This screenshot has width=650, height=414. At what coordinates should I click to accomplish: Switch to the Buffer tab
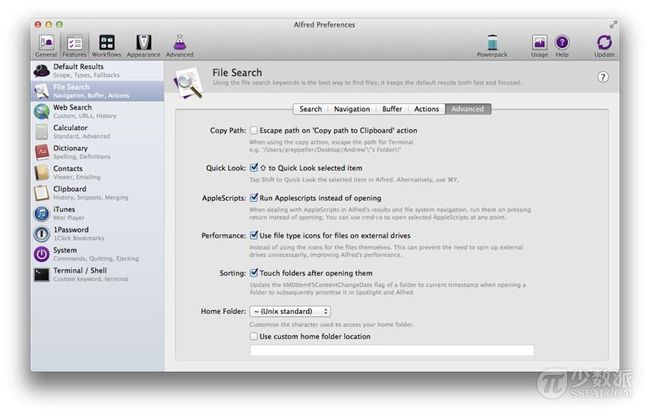point(392,109)
